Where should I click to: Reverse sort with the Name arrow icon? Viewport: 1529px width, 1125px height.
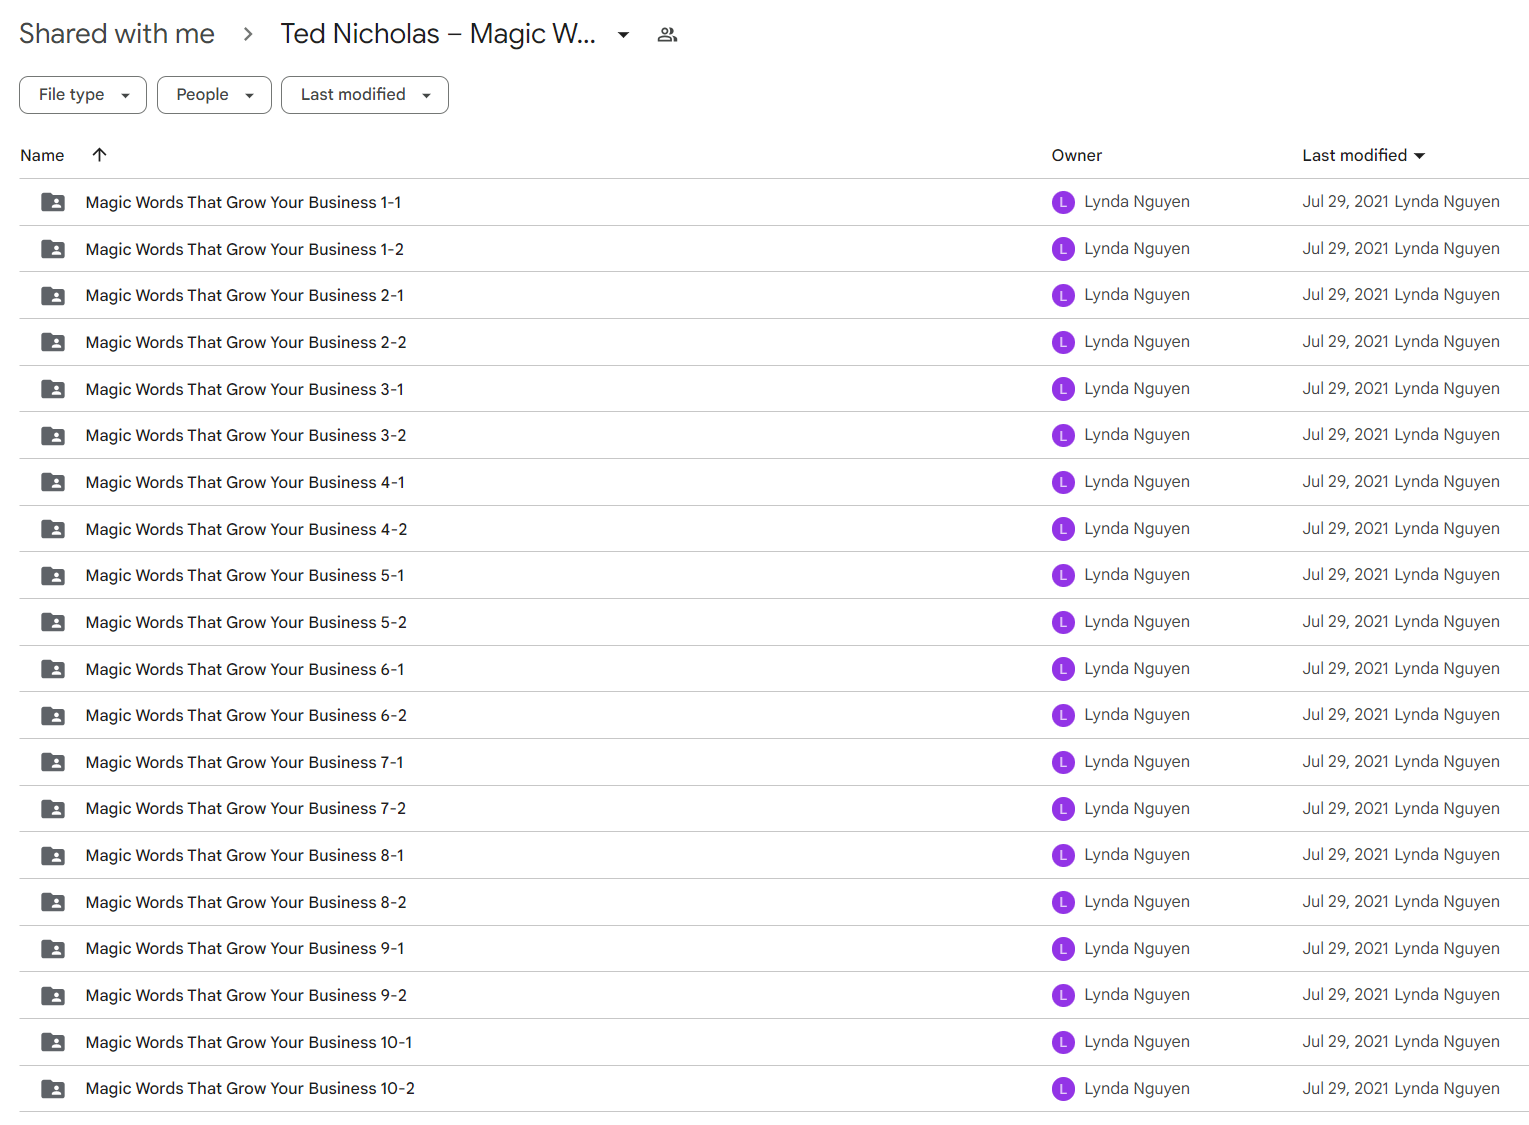pyautogui.click(x=99, y=155)
